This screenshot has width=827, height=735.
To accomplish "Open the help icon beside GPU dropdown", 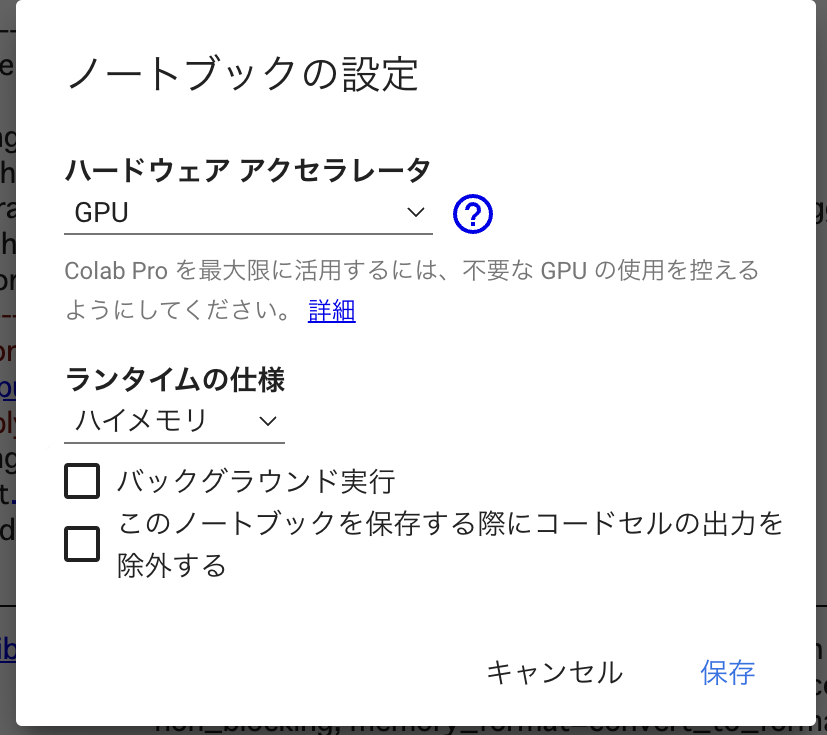I will pos(473,214).
